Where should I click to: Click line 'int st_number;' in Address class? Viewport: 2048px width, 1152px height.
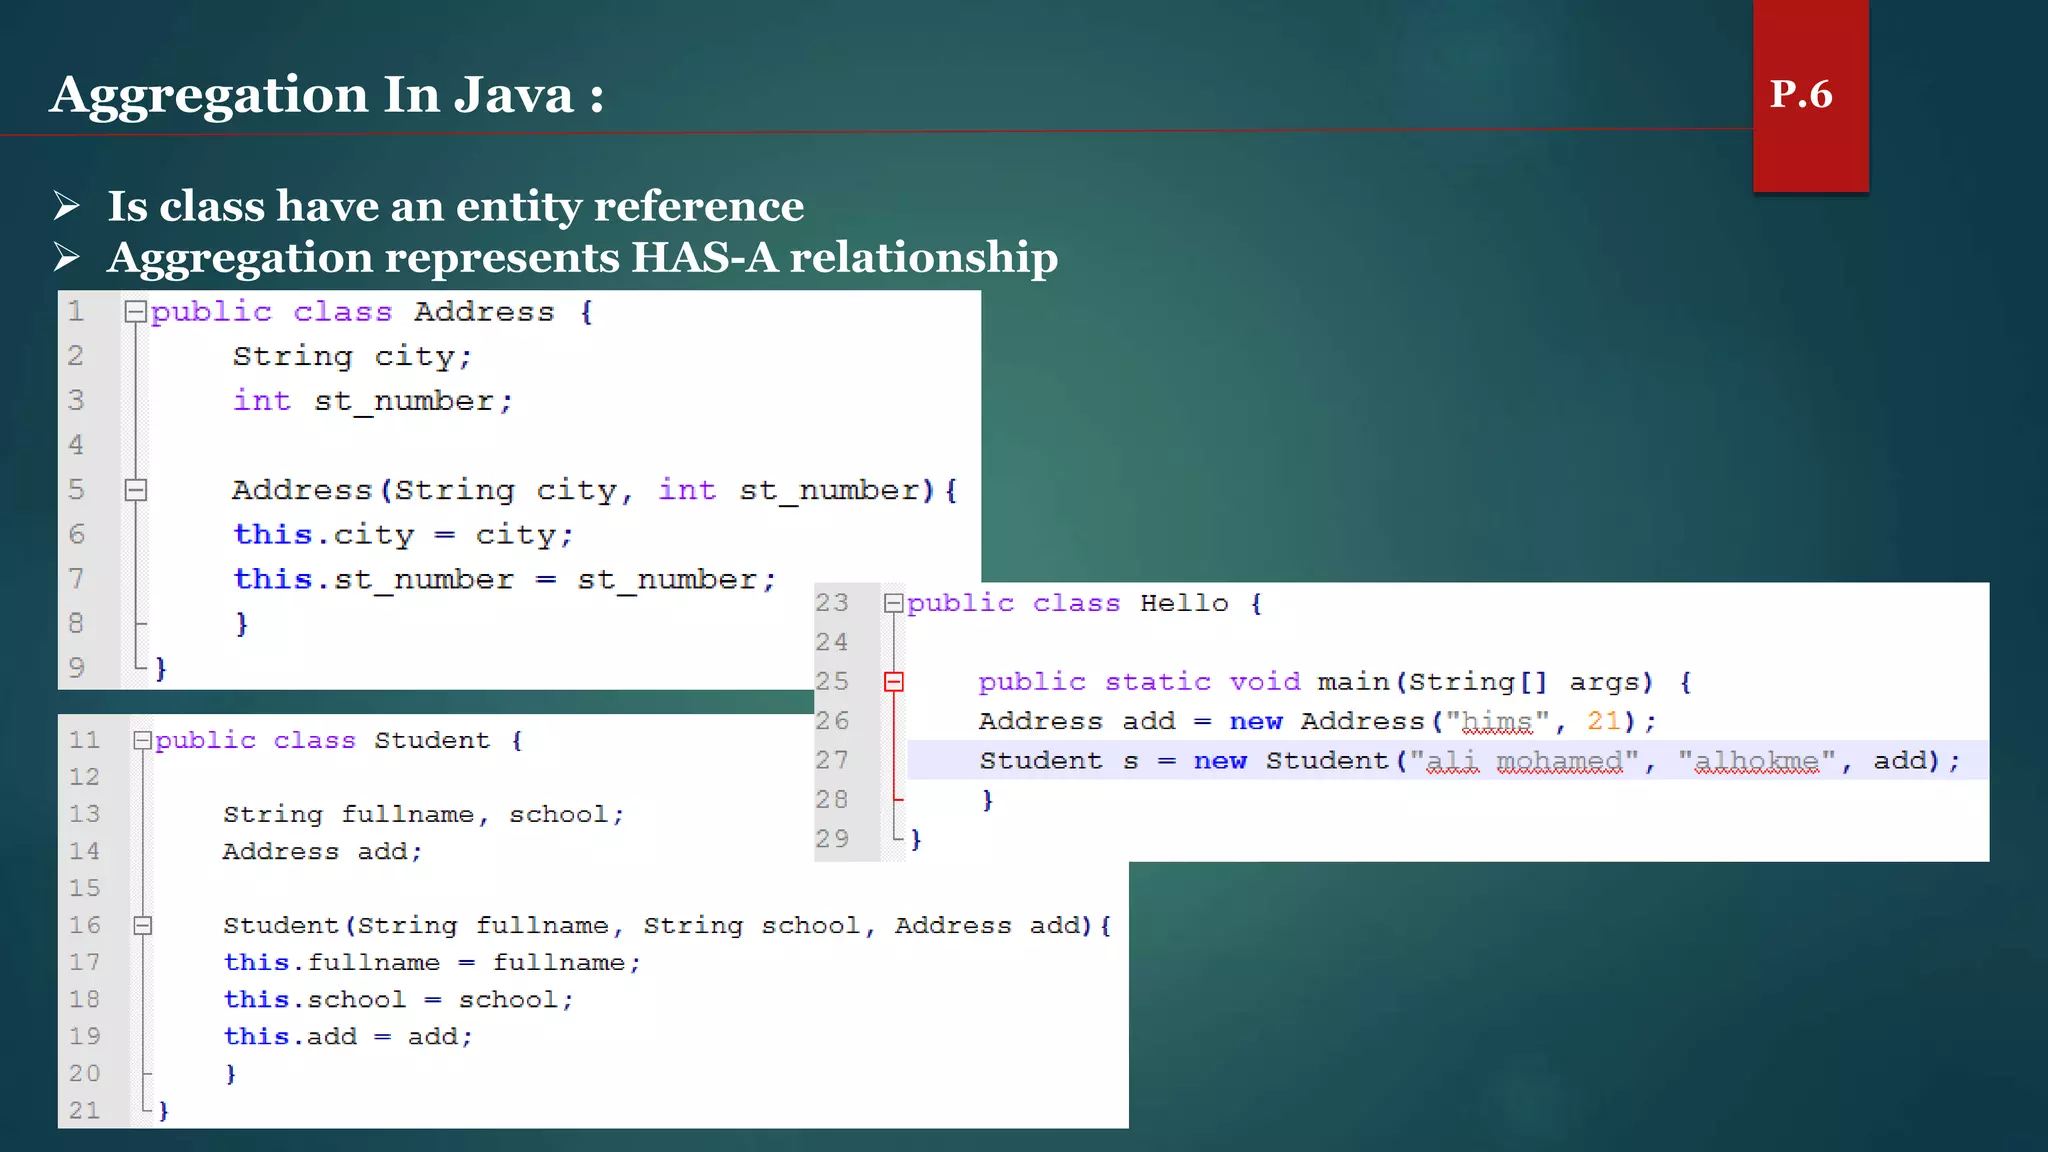[373, 401]
